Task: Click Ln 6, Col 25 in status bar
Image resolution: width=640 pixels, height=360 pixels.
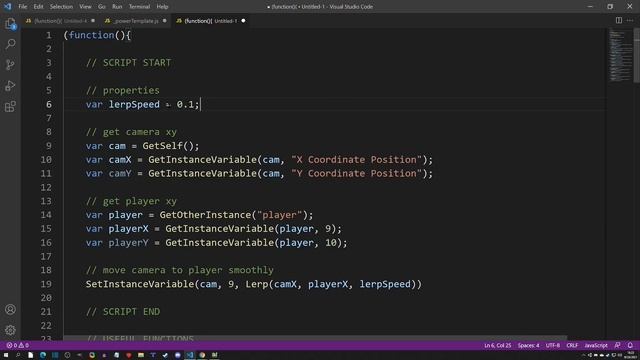Action: tap(498, 345)
